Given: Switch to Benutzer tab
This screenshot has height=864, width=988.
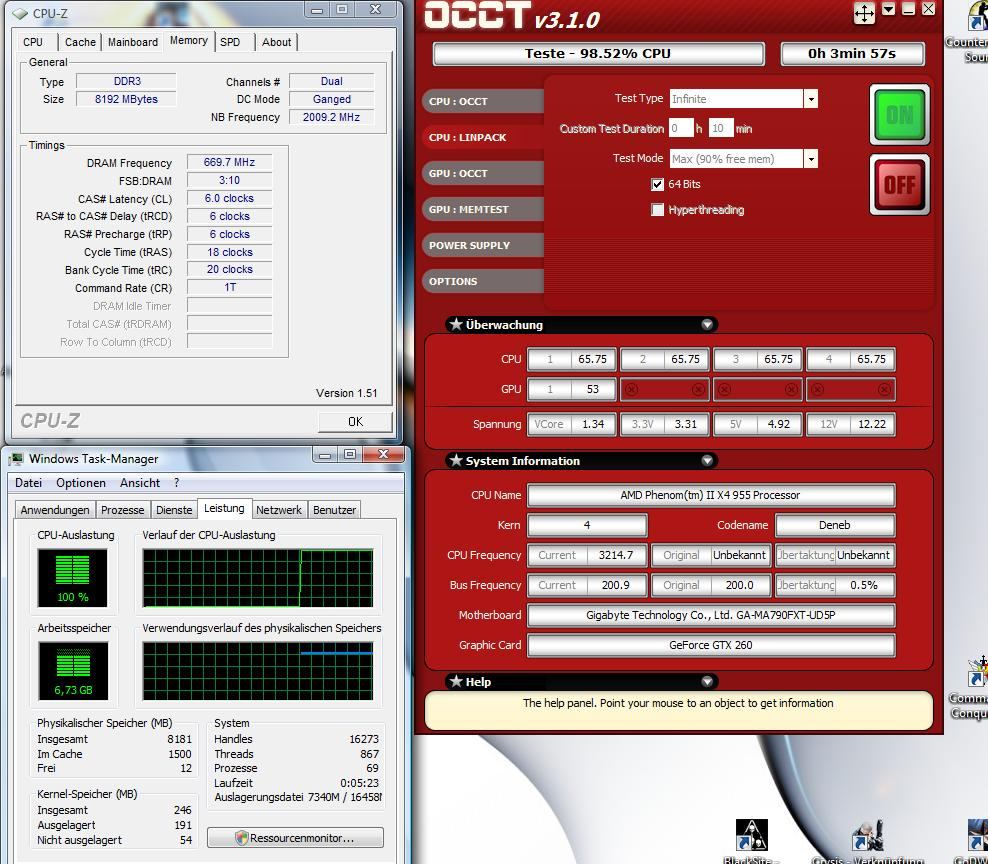Looking at the screenshot, I should (335, 510).
